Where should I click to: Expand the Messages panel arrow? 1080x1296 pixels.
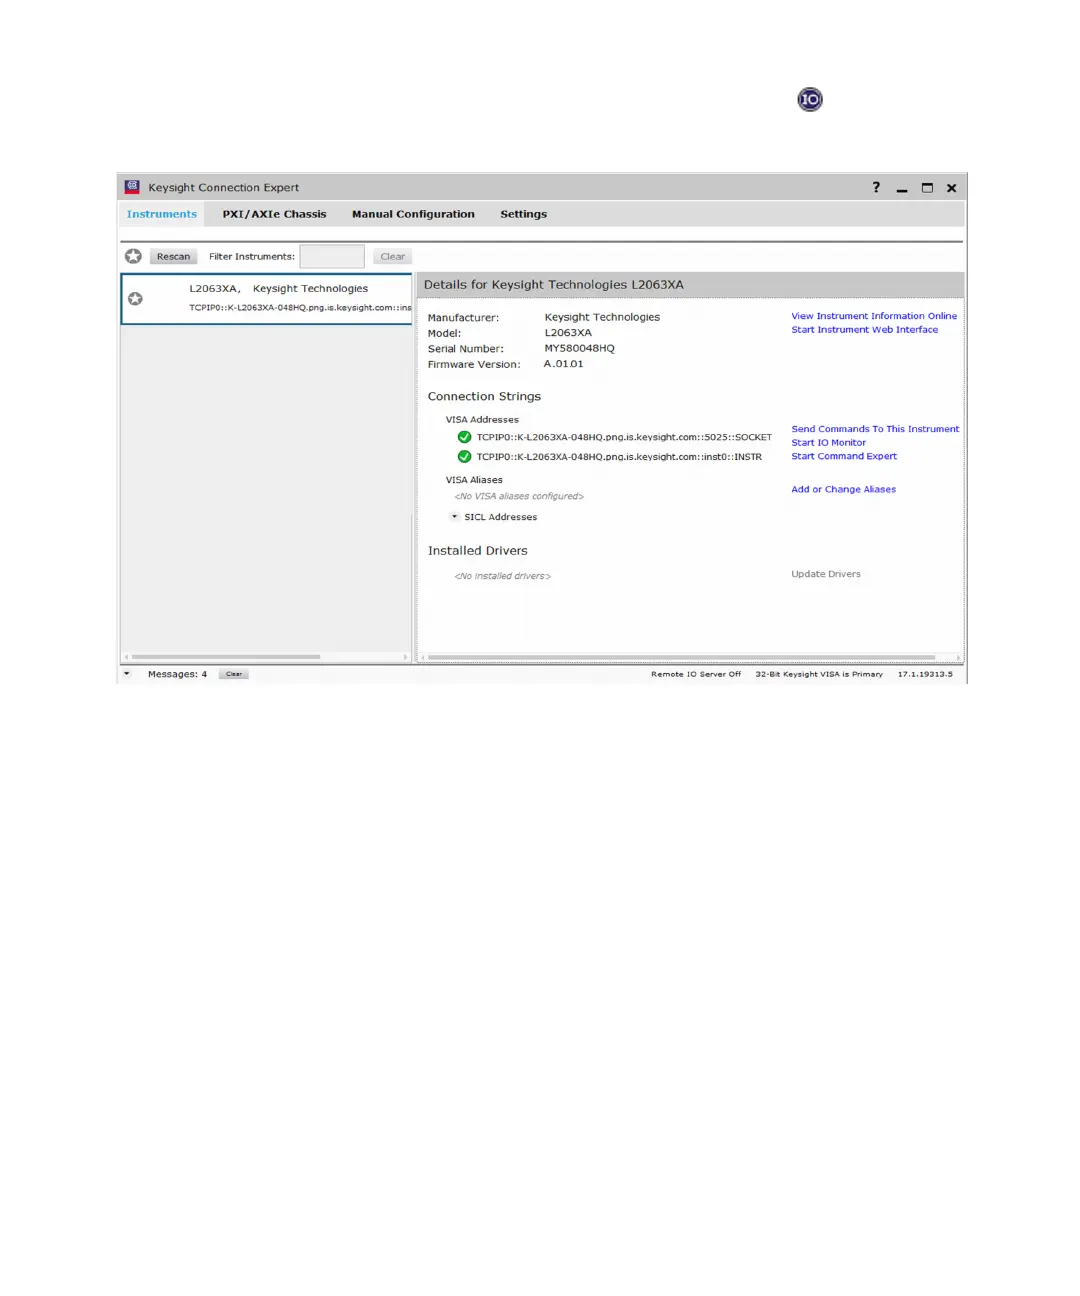[127, 674]
